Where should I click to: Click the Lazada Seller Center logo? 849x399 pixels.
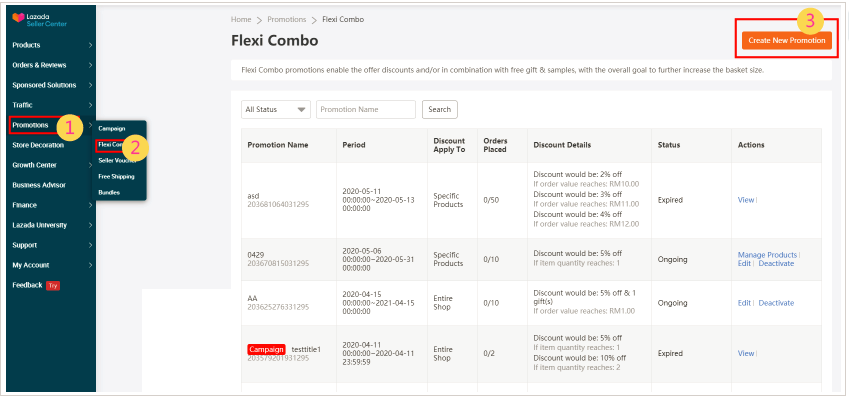39,20
